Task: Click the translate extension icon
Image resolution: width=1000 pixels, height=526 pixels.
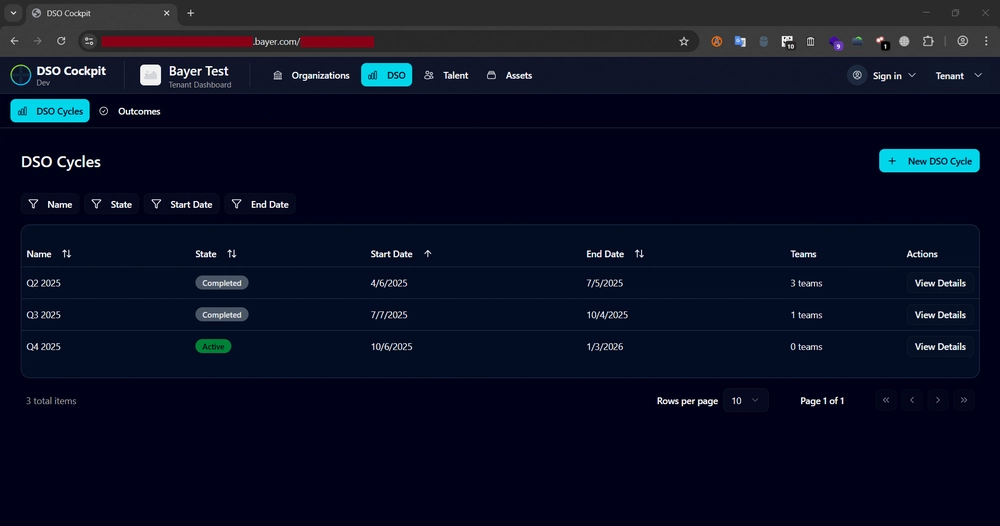Action: coord(740,41)
